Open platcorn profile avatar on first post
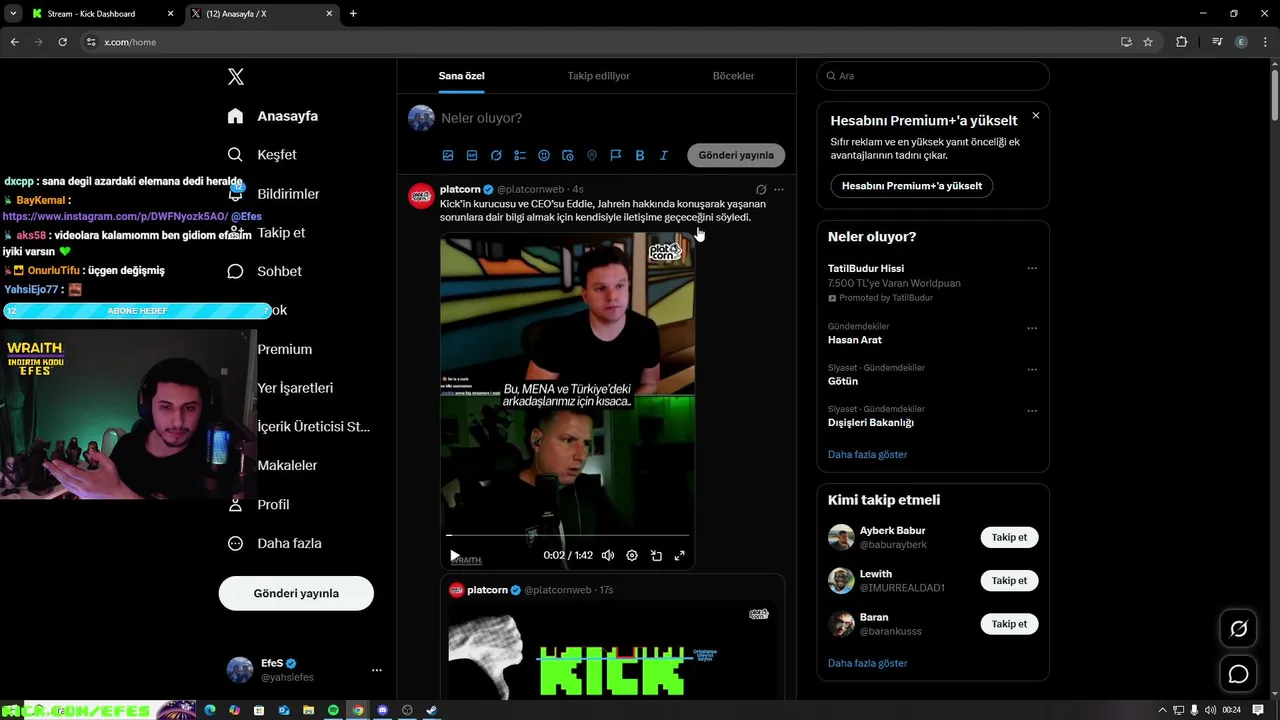This screenshot has height=720, width=1280. point(421,196)
